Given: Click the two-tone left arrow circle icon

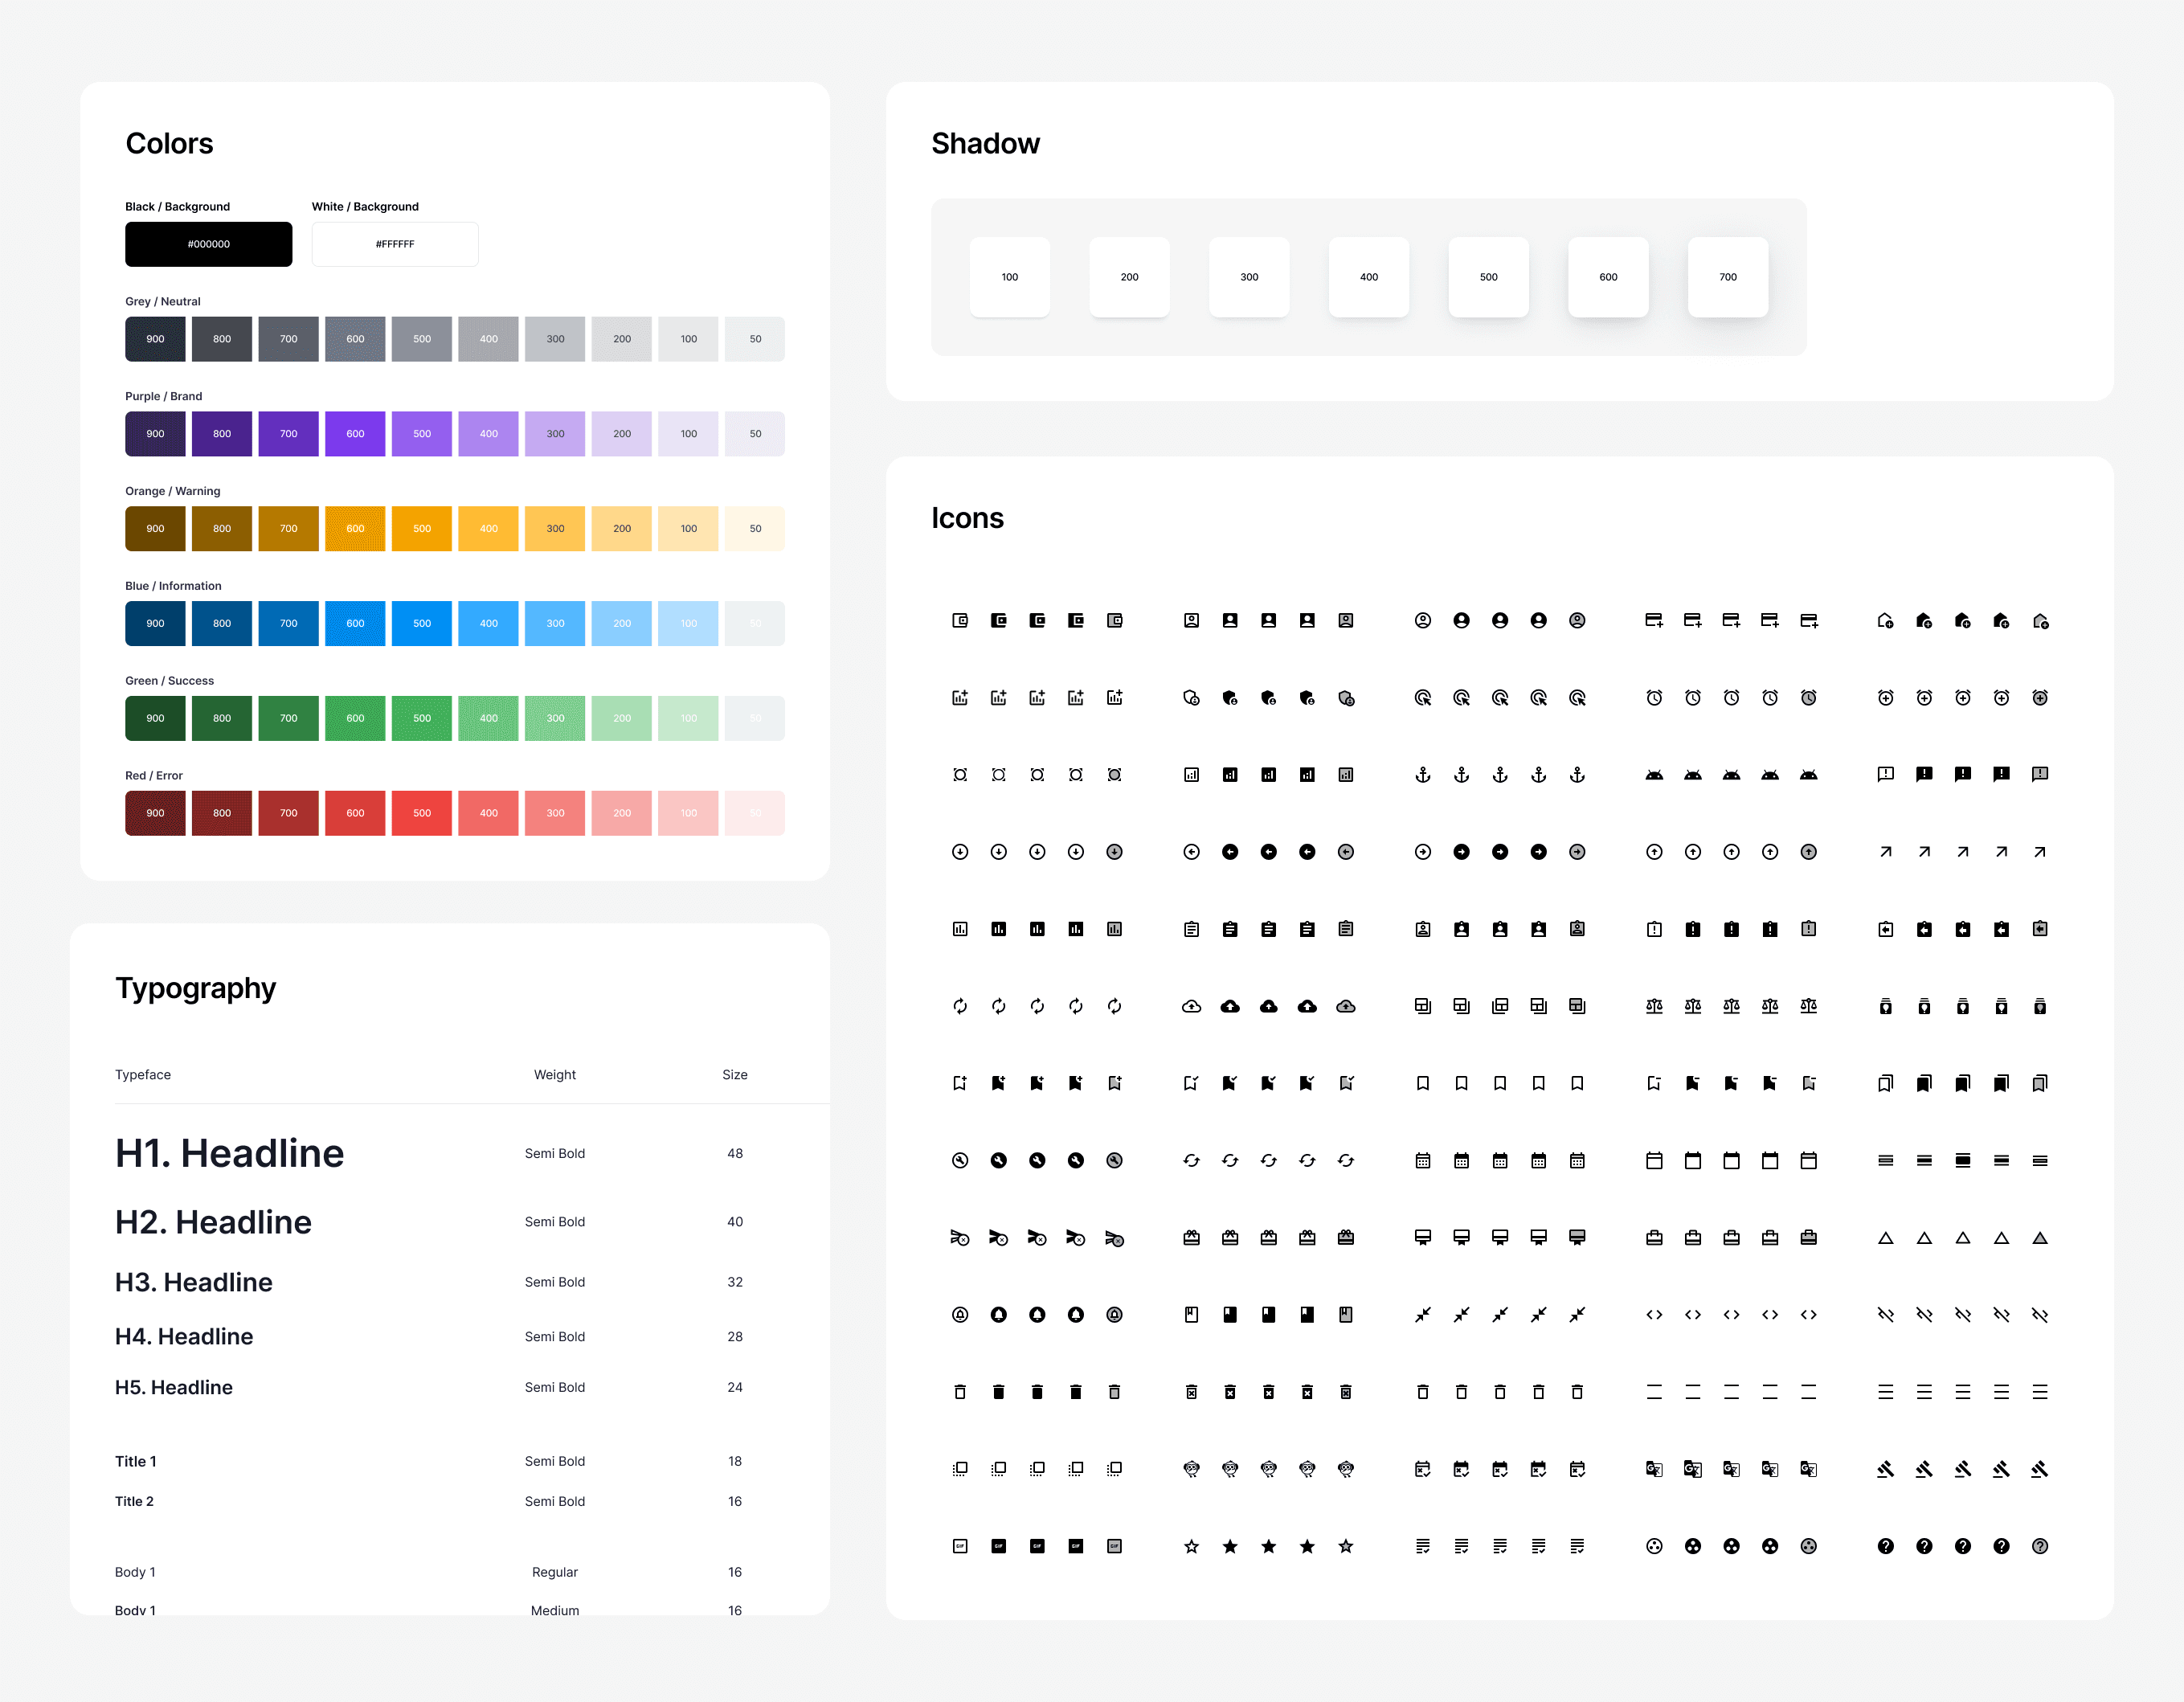Looking at the screenshot, I should tap(1345, 852).
